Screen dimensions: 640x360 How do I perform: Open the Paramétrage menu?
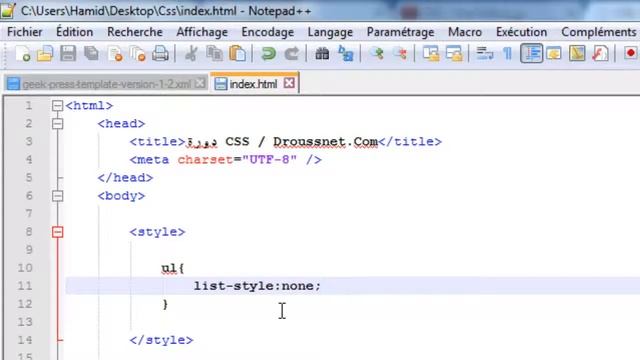tap(400, 32)
